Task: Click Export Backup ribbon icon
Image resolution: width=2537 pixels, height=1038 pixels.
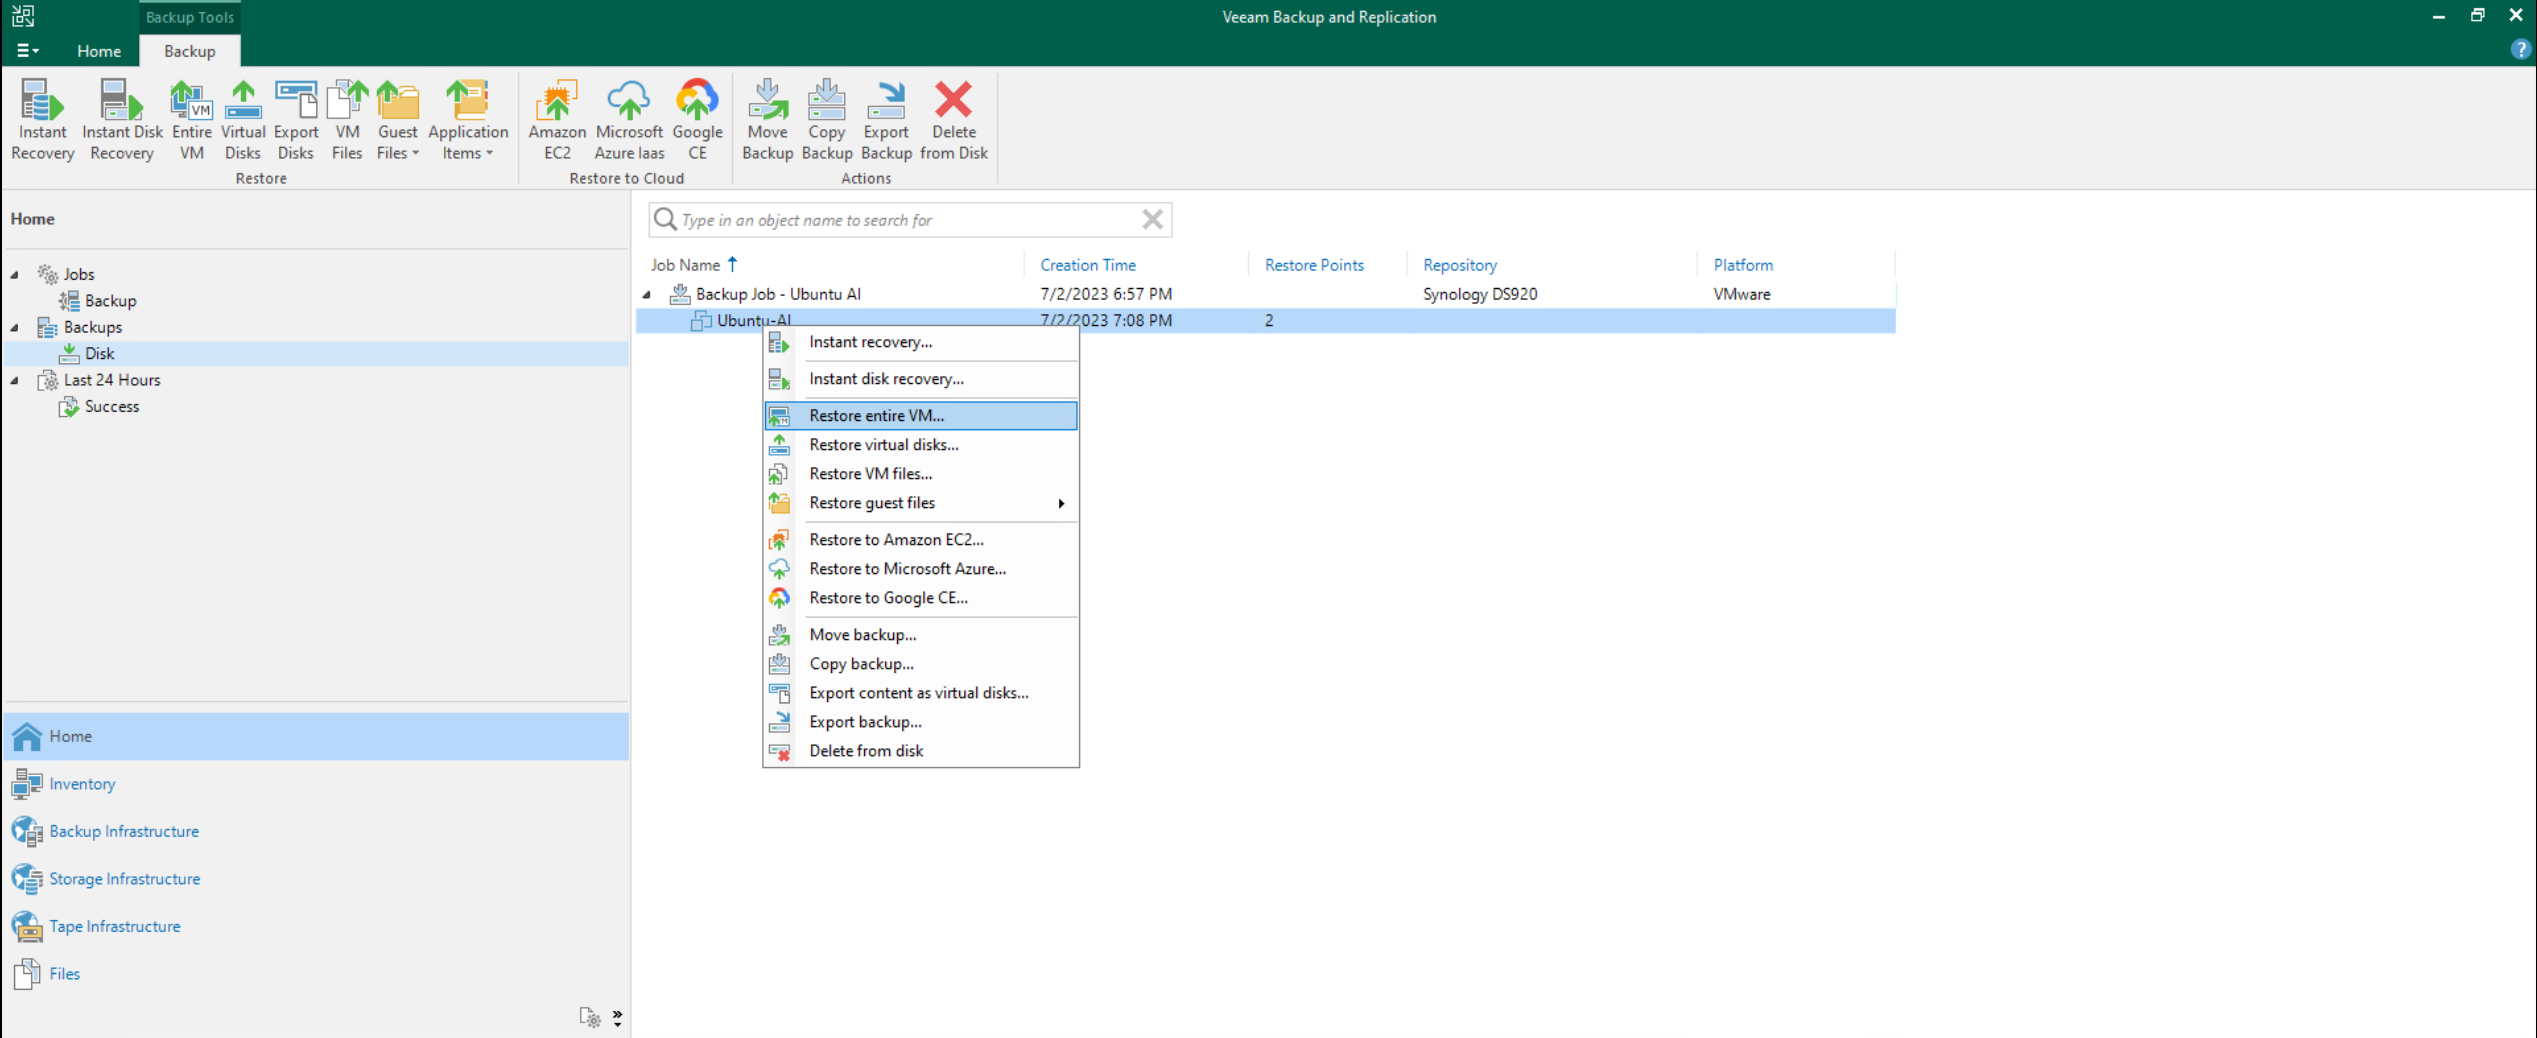Action: pos(886,120)
